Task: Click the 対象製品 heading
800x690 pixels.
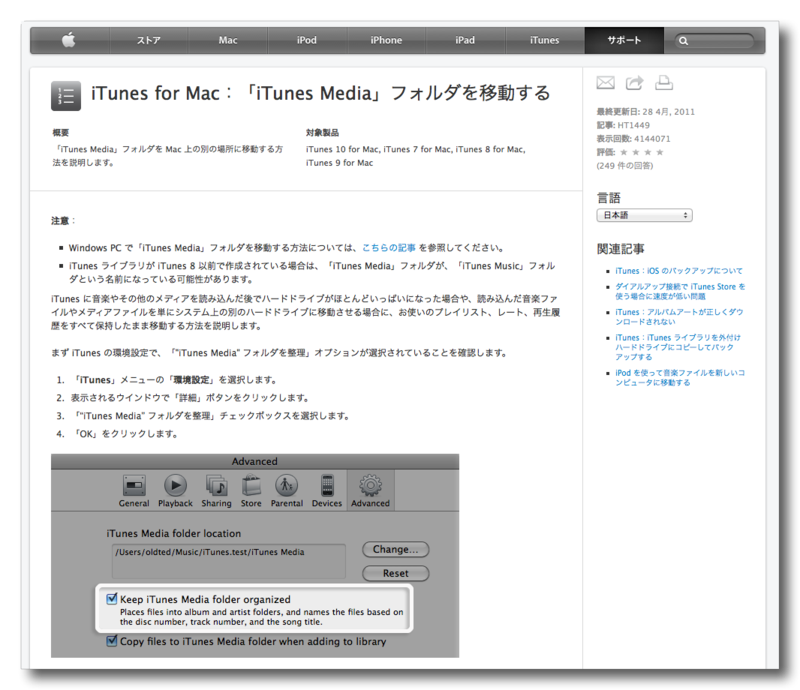Action: point(322,133)
